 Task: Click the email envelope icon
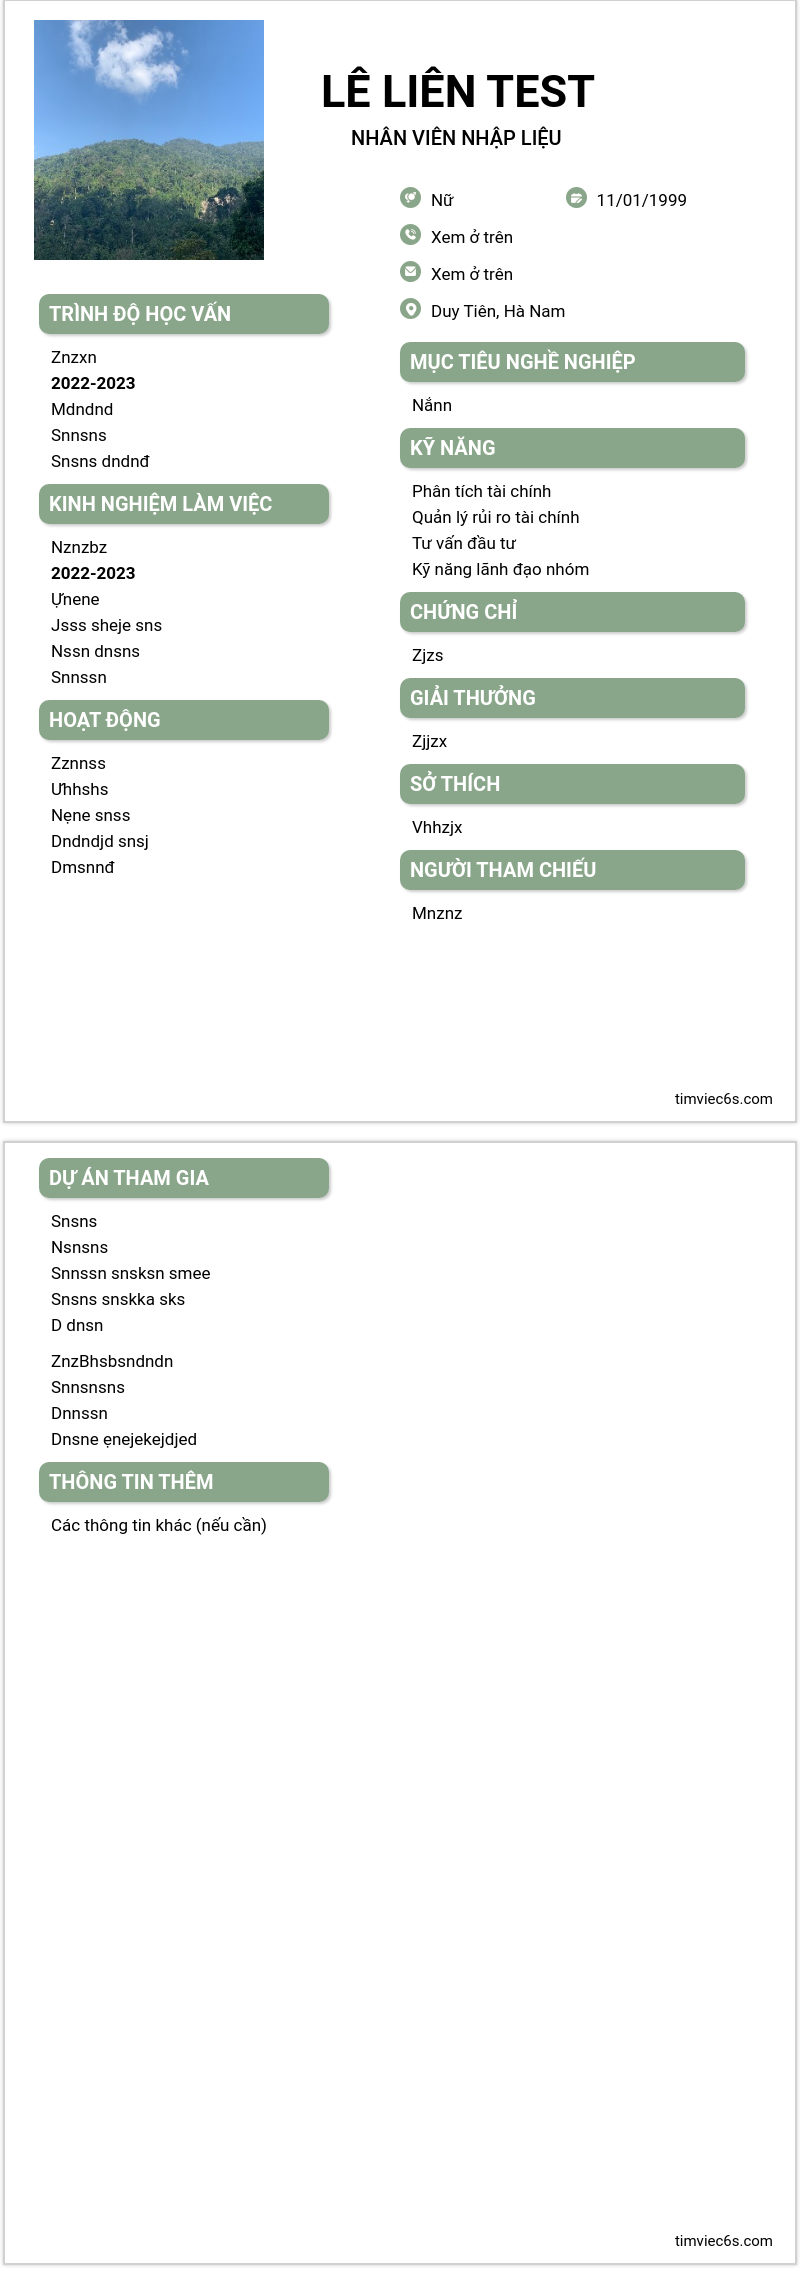point(410,272)
